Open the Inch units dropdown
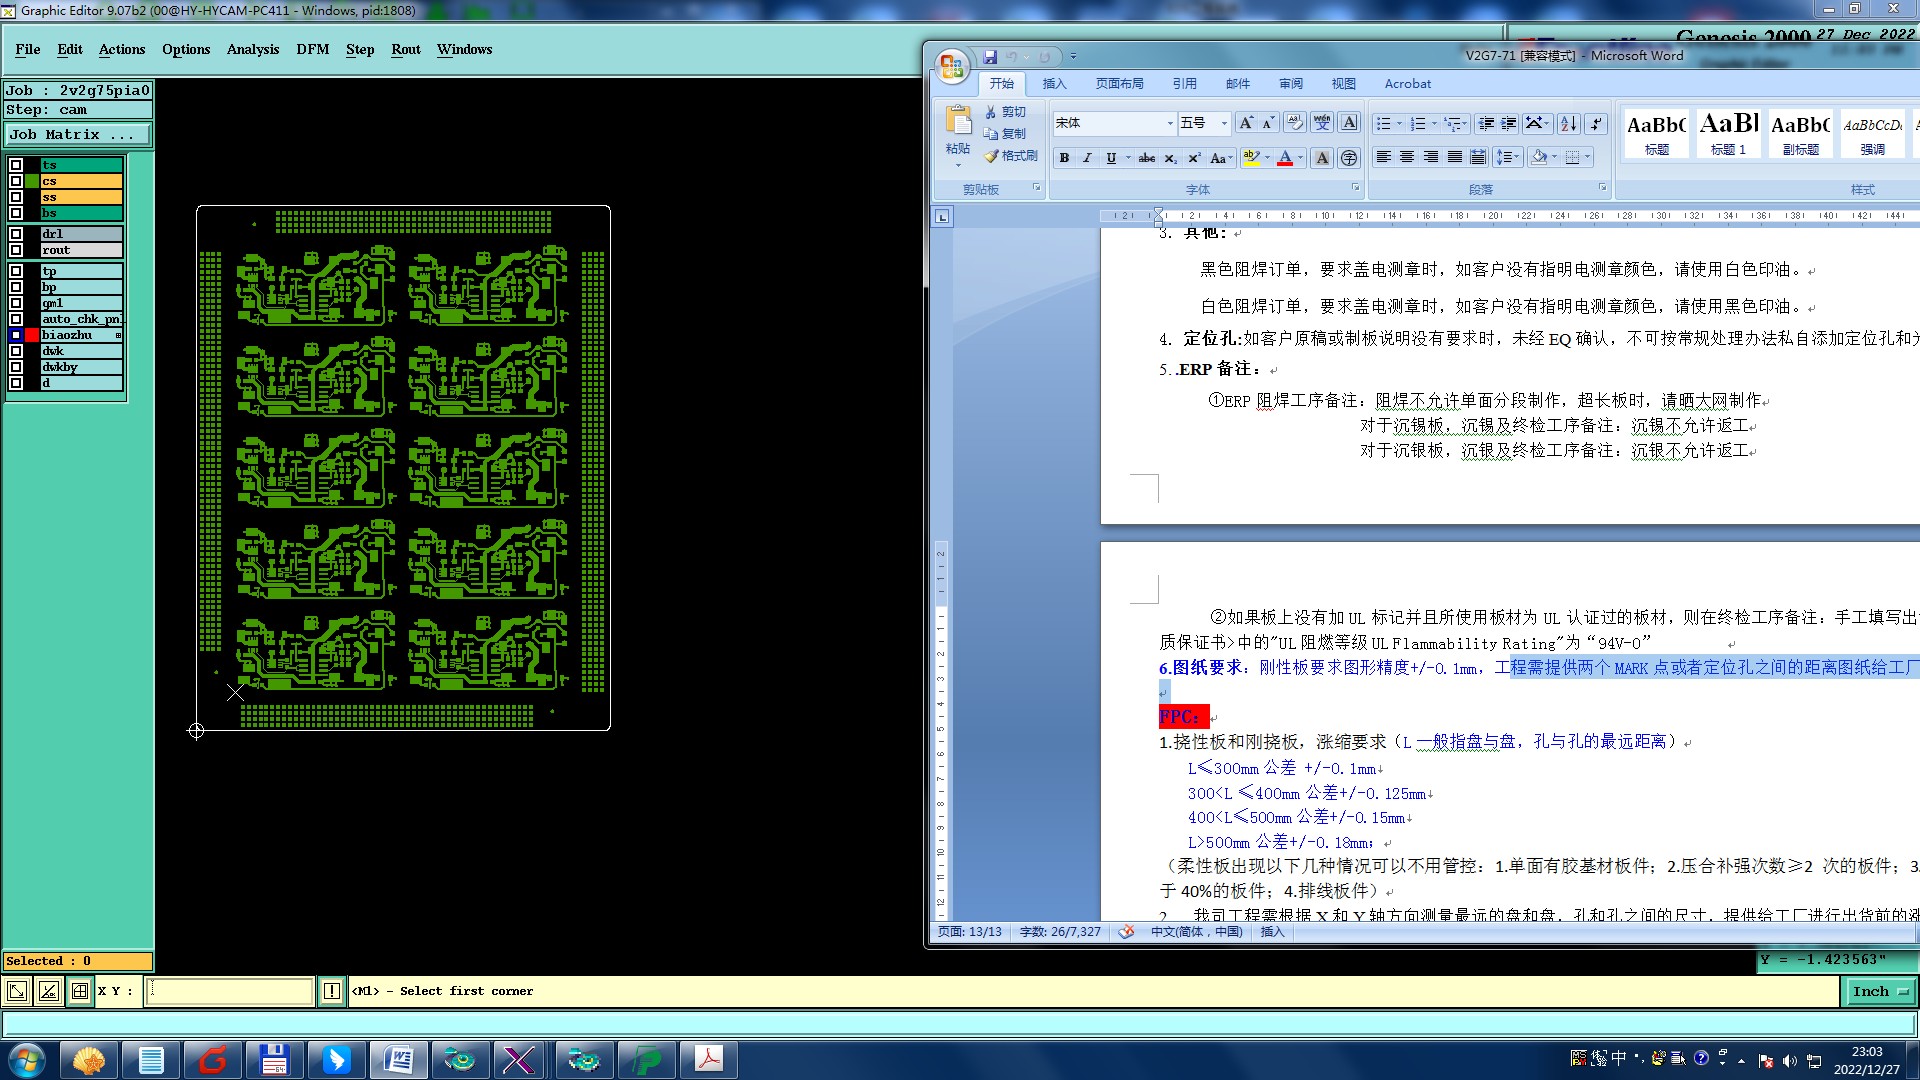 click(x=1880, y=992)
